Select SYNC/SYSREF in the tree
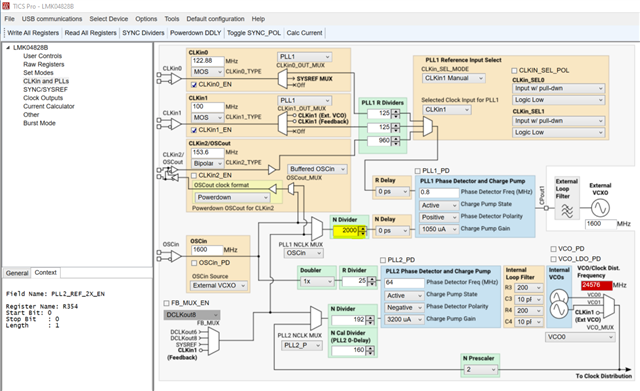640x391 pixels. (x=45, y=89)
